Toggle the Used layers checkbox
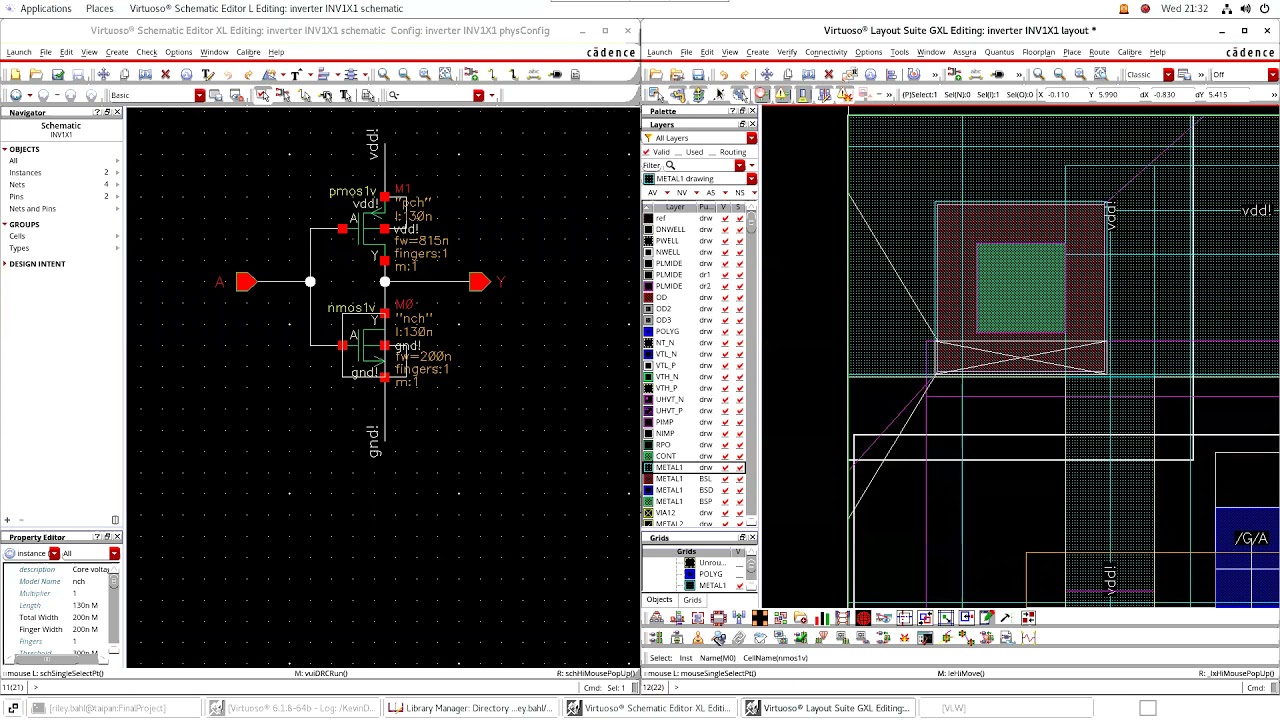 point(680,152)
